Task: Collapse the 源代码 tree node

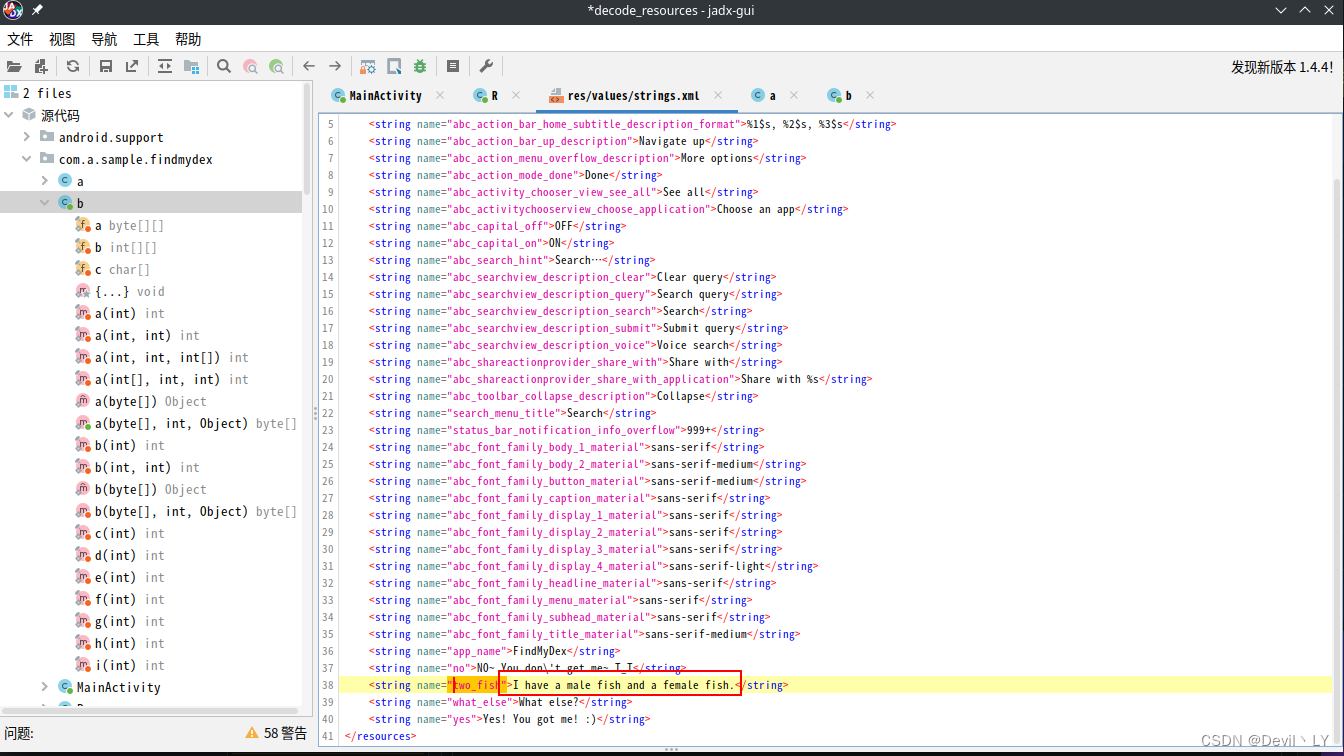Action: (x=10, y=115)
